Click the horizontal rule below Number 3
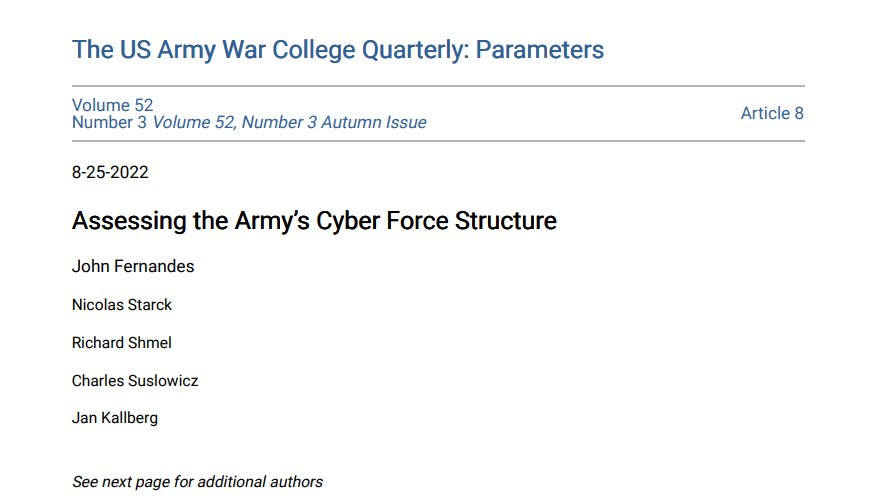Image resolution: width=874 pixels, height=496 pixels. 438,141
